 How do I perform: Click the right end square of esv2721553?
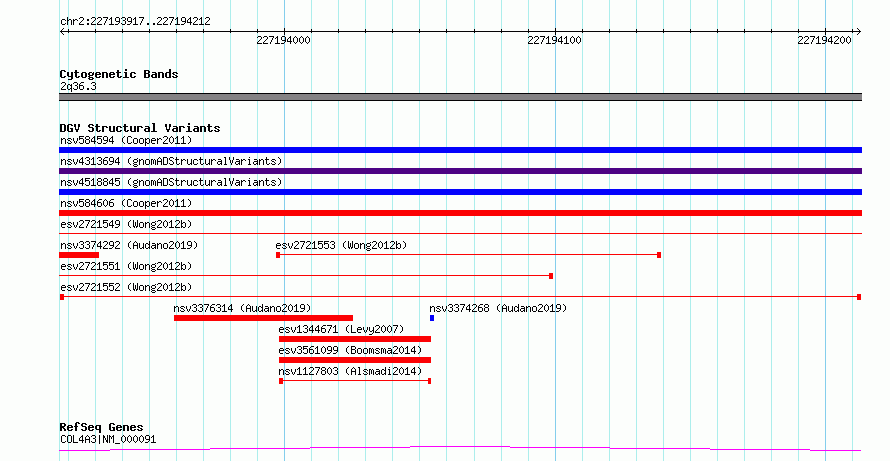(x=659, y=255)
